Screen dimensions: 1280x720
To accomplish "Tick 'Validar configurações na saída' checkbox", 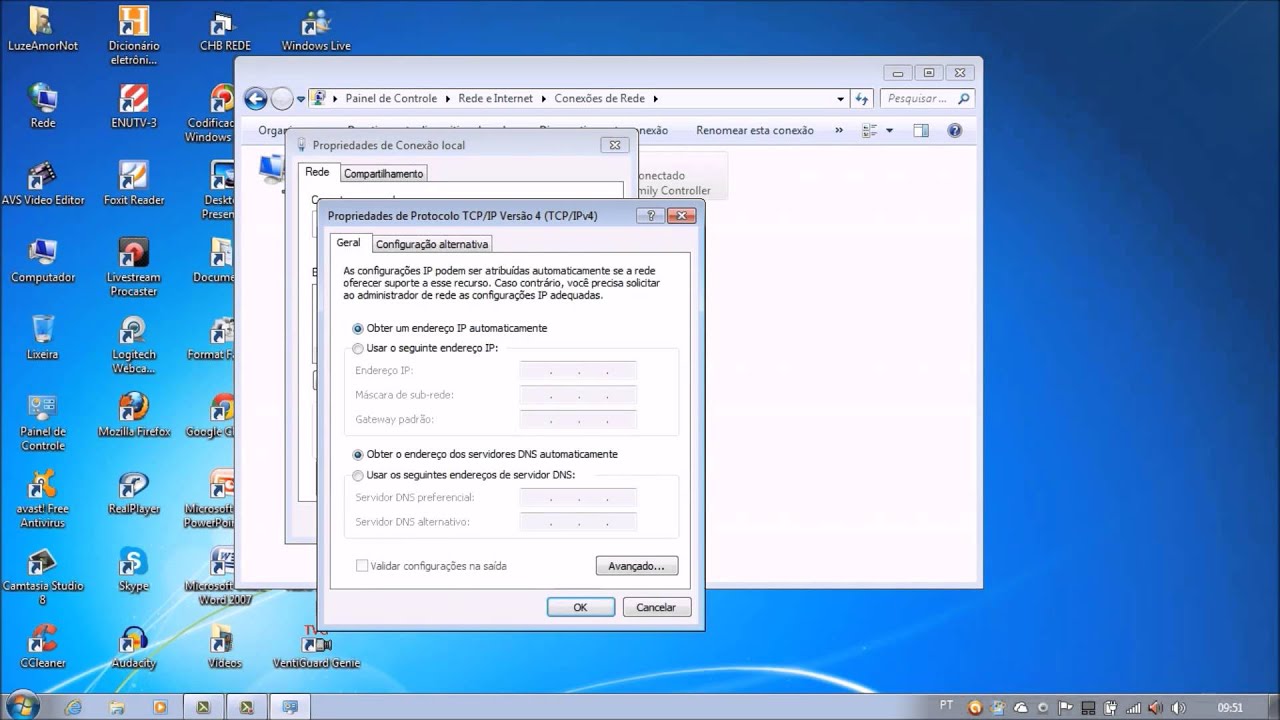I will (x=362, y=566).
